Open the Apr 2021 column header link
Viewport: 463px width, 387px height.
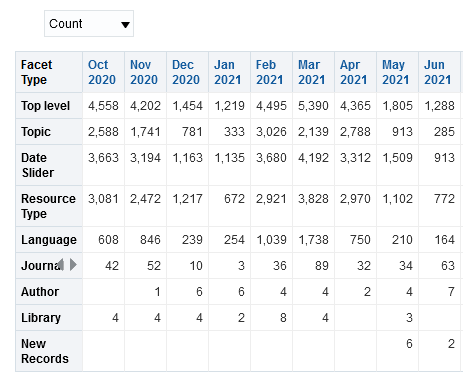(354, 72)
